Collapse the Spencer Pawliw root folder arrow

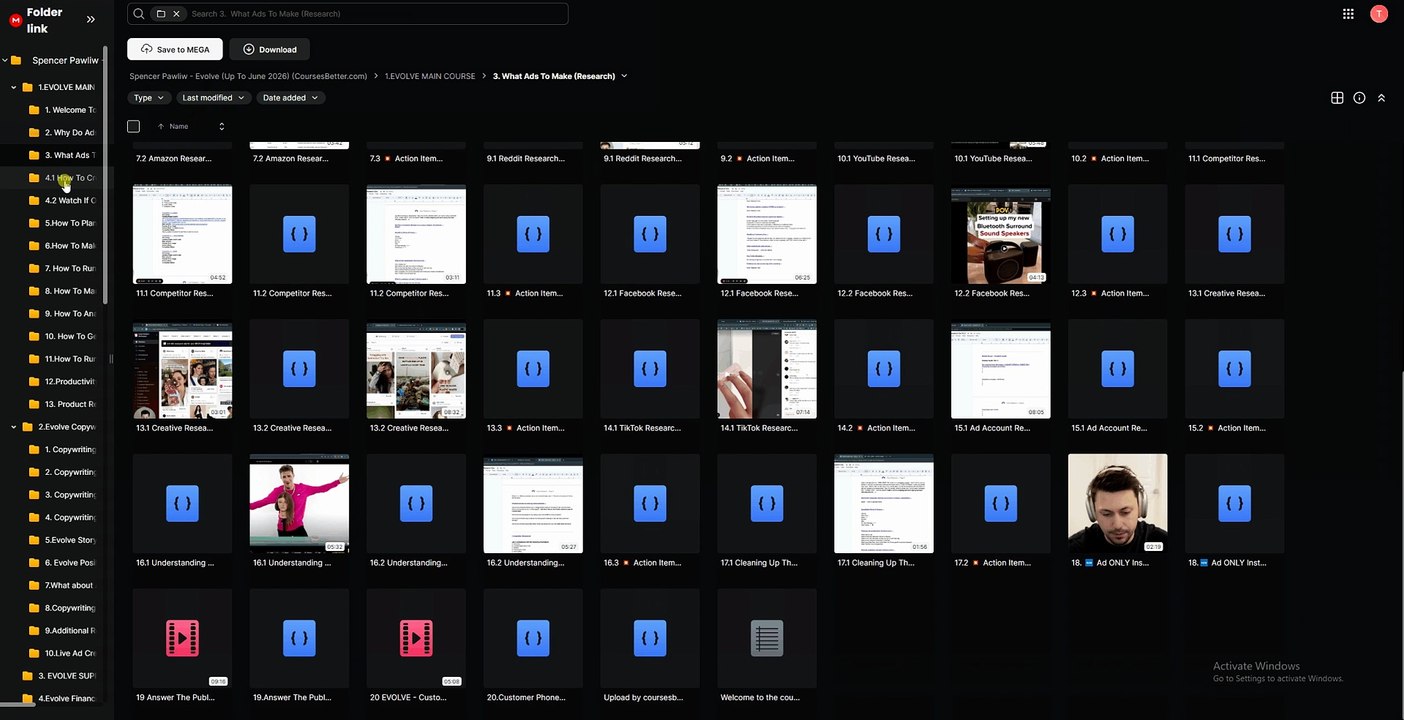(x=4, y=61)
